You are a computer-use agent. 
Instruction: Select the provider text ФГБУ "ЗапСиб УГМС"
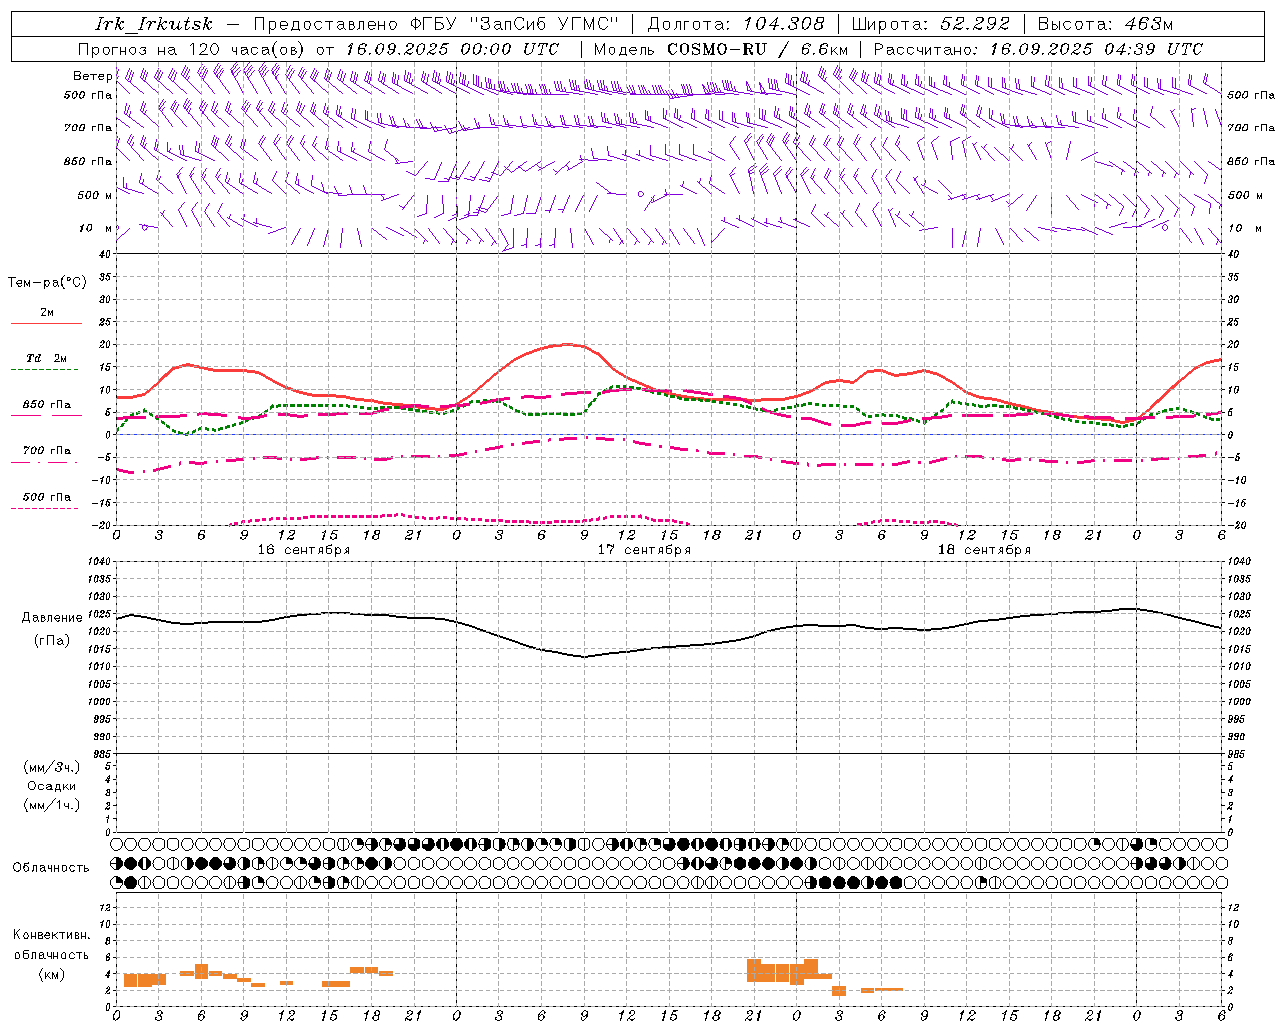515,24
